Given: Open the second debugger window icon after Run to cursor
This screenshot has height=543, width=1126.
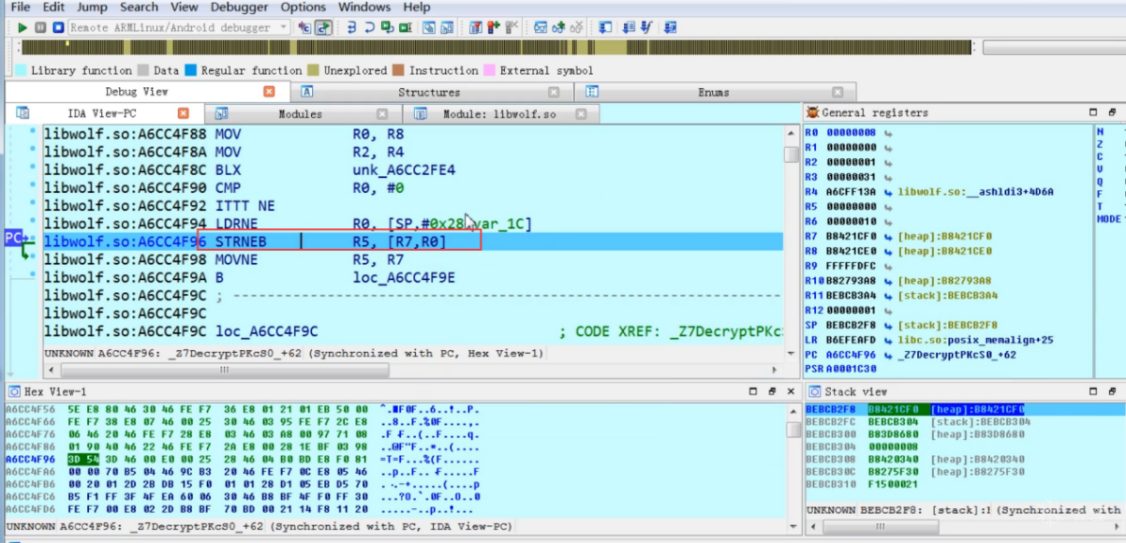Looking at the screenshot, I should [447, 27].
